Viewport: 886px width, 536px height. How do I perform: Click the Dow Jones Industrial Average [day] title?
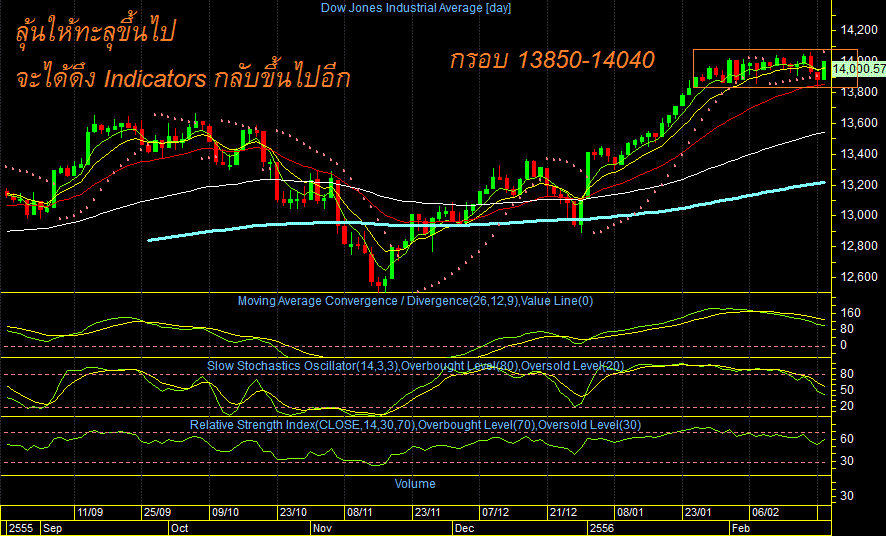(416, 8)
